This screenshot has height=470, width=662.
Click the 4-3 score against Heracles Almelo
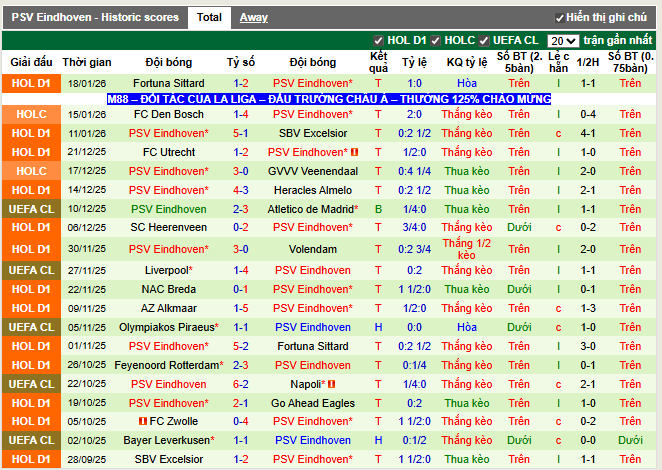pyautogui.click(x=241, y=190)
